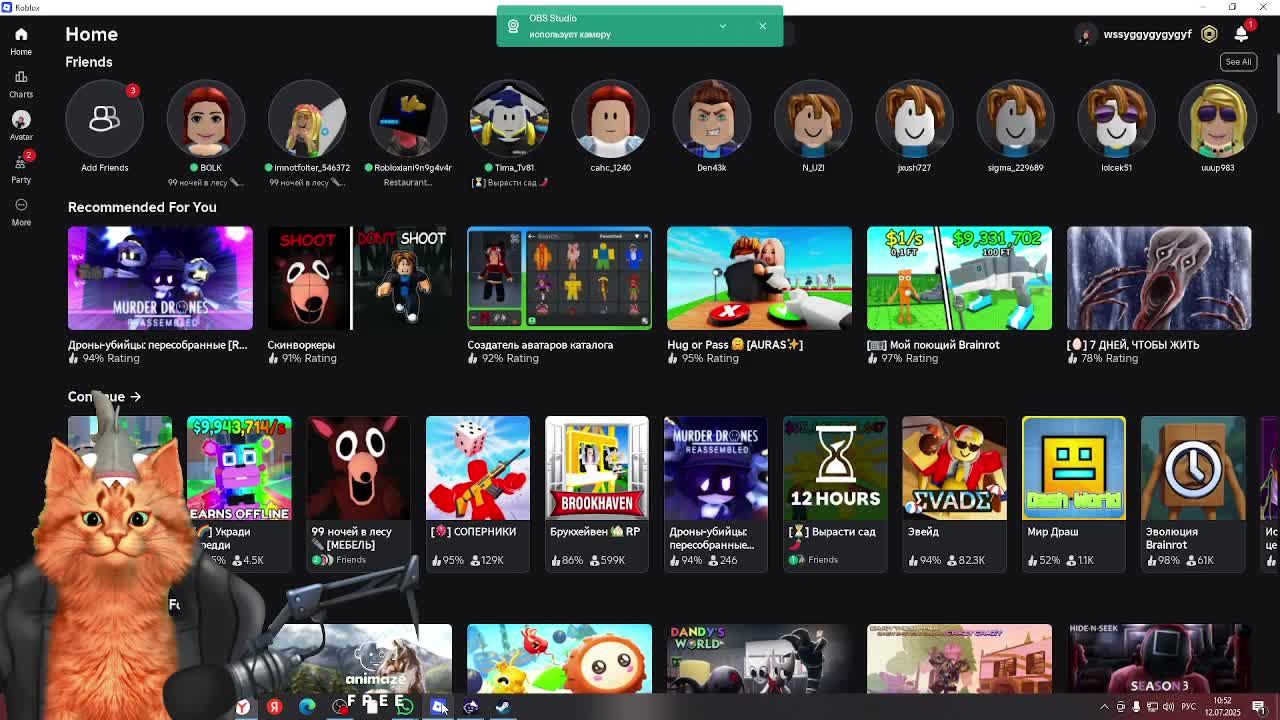This screenshot has width=1280, height=720.
Task: Open friend jxush727's avatar
Action: pos(914,119)
